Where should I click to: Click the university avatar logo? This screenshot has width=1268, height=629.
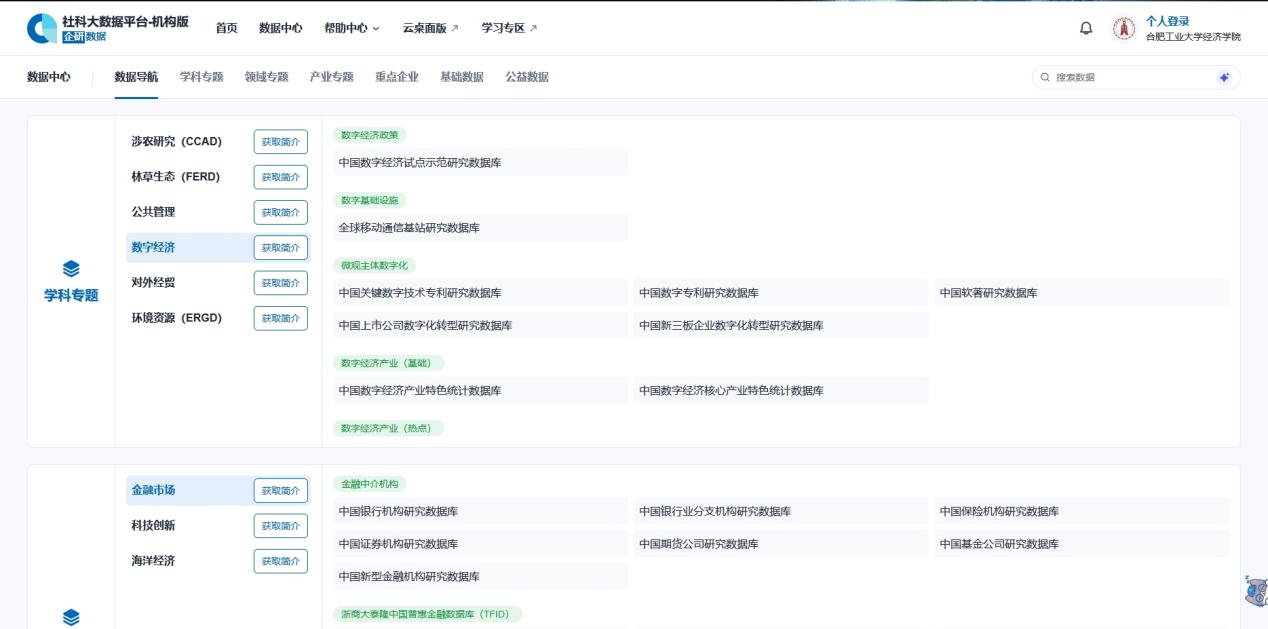click(x=1124, y=29)
